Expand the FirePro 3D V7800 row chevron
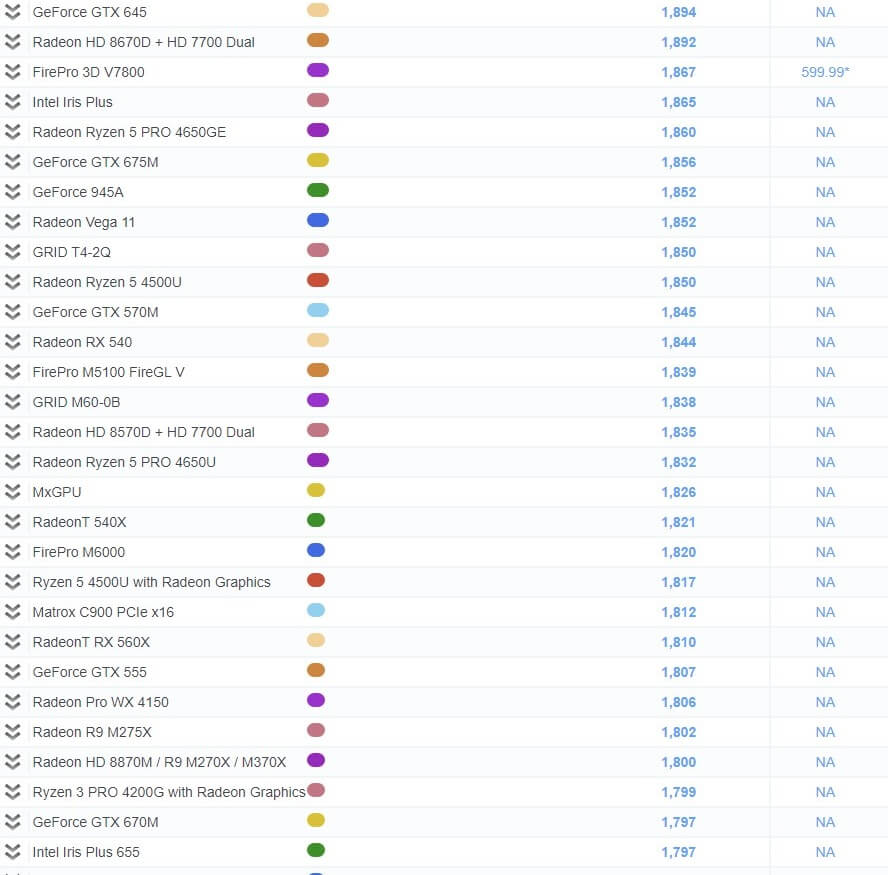Screen dimensions: 888x875 tap(12, 72)
